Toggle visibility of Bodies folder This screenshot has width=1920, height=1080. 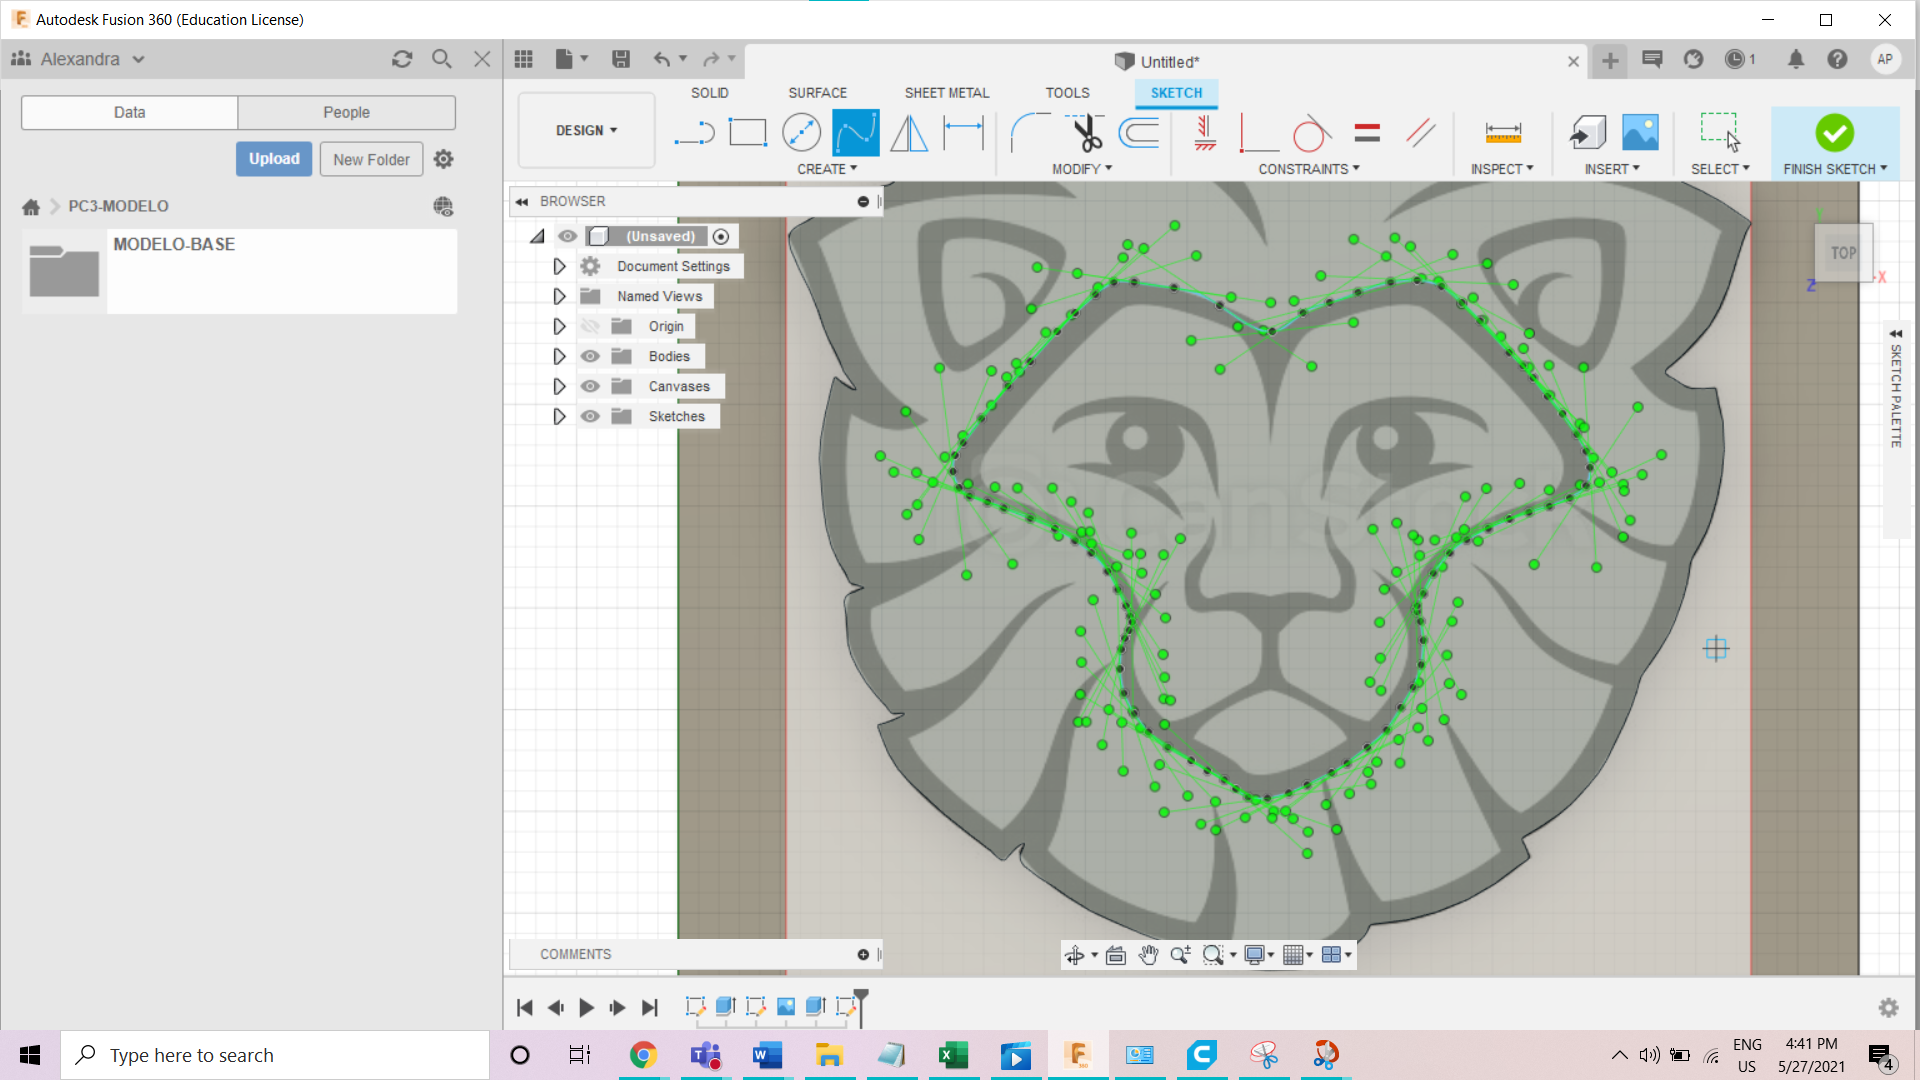[x=590, y=357]
